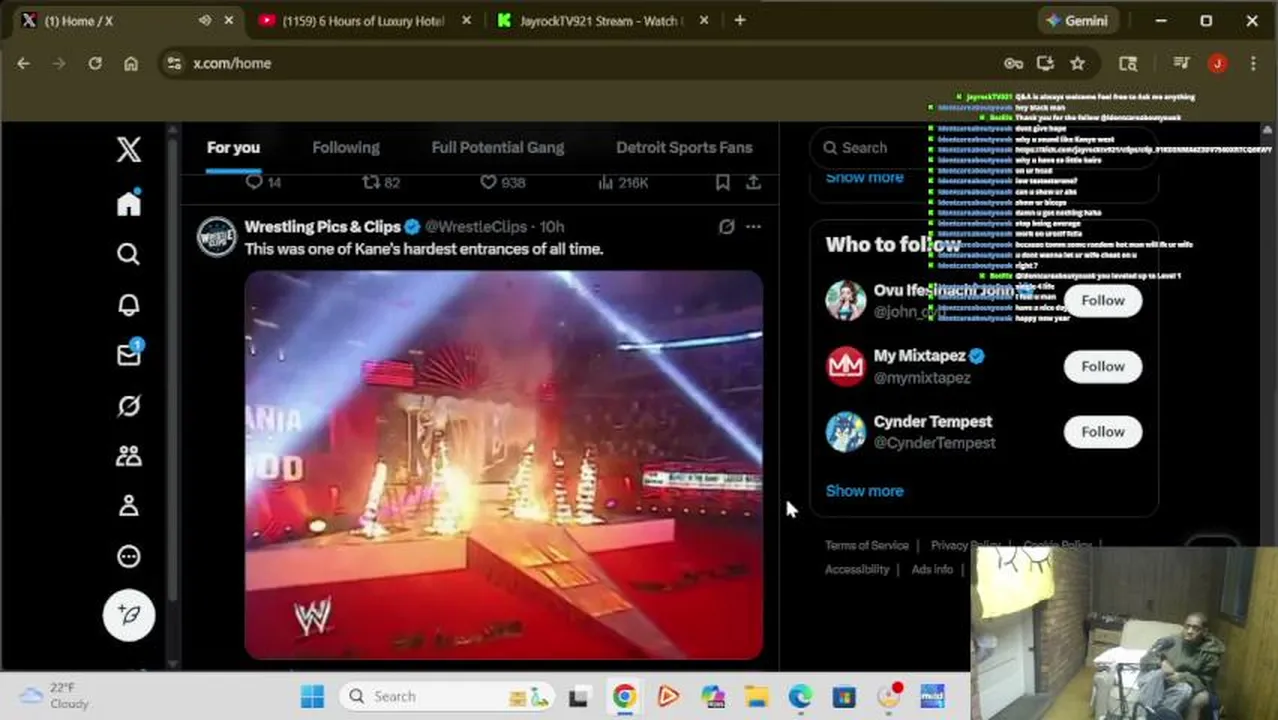Viewport: 1278px width, 720px height.
Task: Bookmark this page with star icon
Action: pos(1077,63)
